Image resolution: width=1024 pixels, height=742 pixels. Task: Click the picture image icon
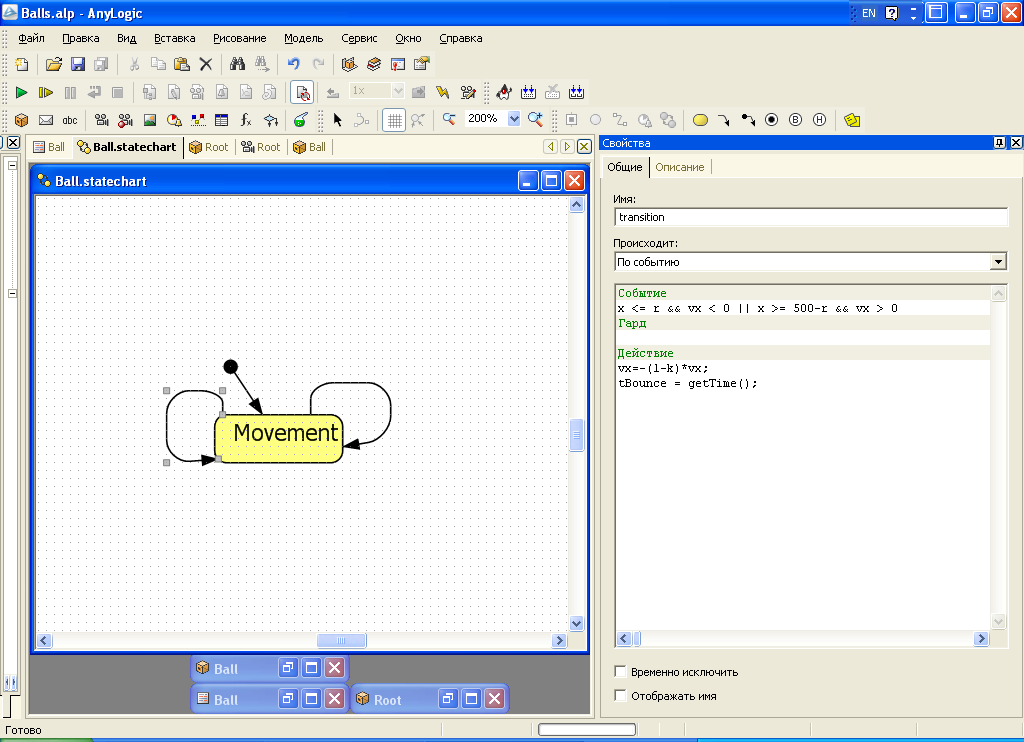pyautogui.click(x=150, y=120)
